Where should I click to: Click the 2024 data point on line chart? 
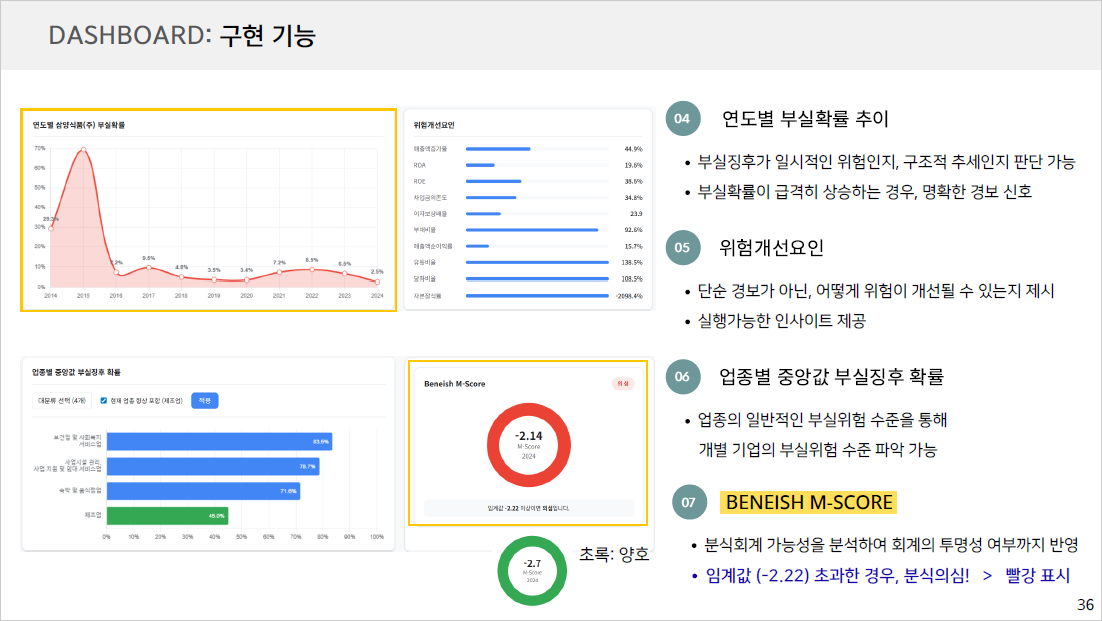pos(377,282)
